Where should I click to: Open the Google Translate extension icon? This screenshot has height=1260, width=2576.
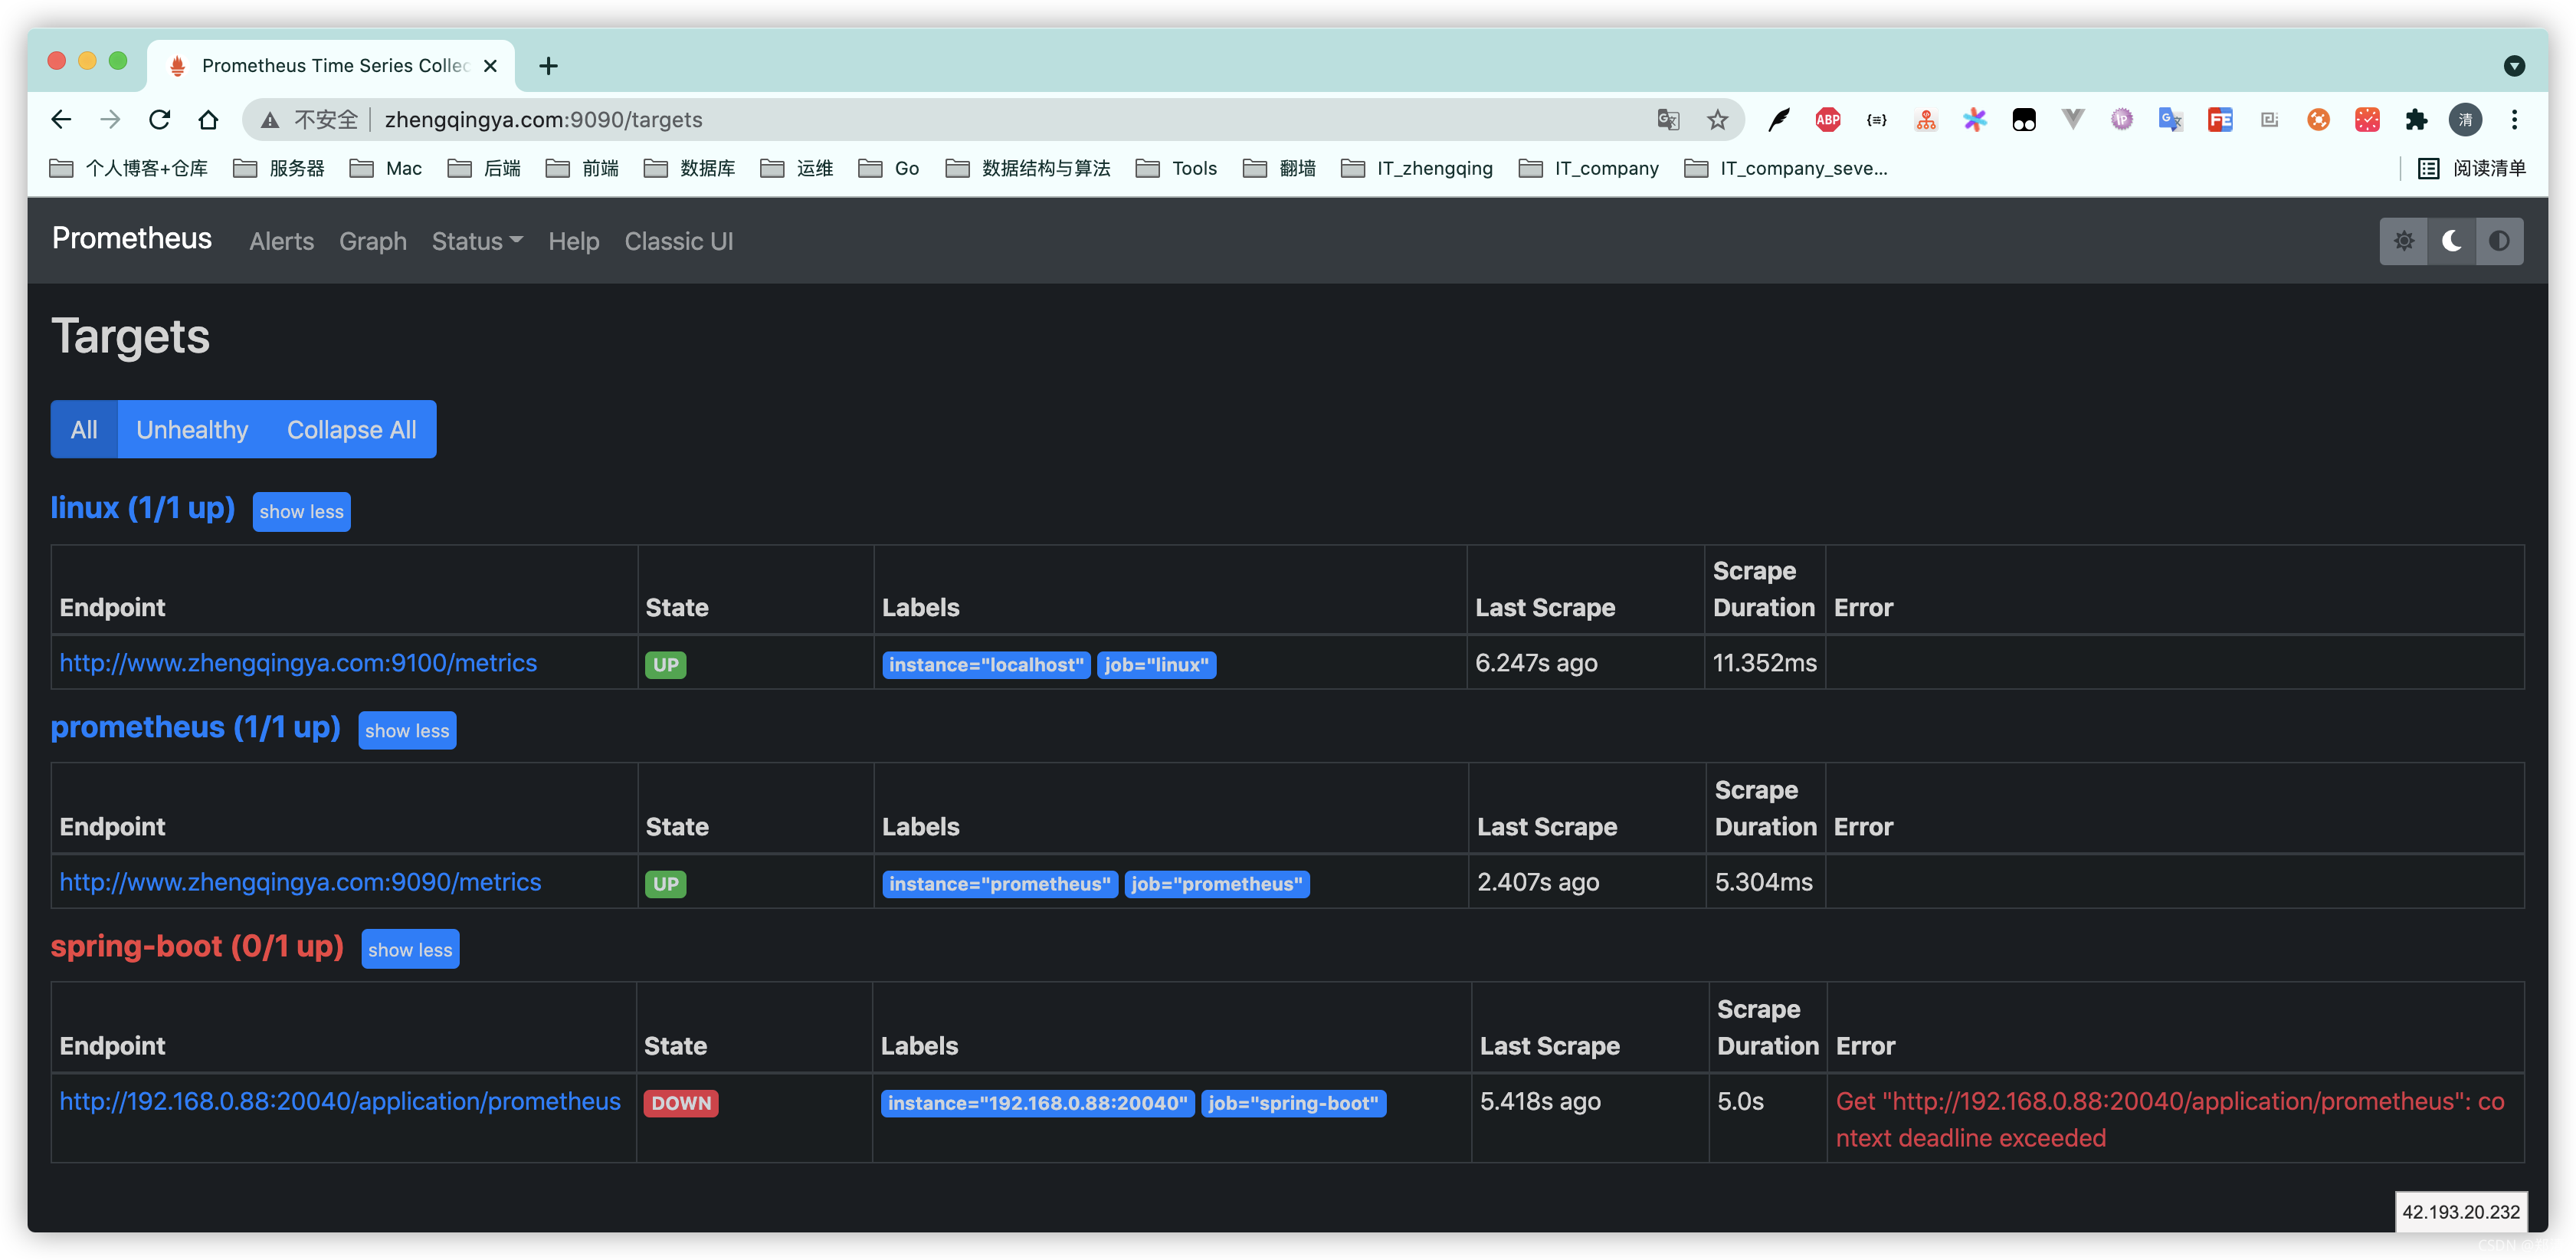[2170, 120]
